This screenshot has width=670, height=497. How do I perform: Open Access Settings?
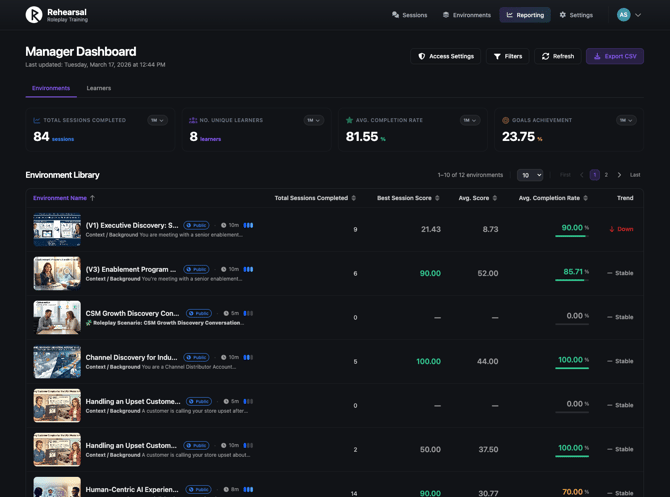click(x=446, y=56)
